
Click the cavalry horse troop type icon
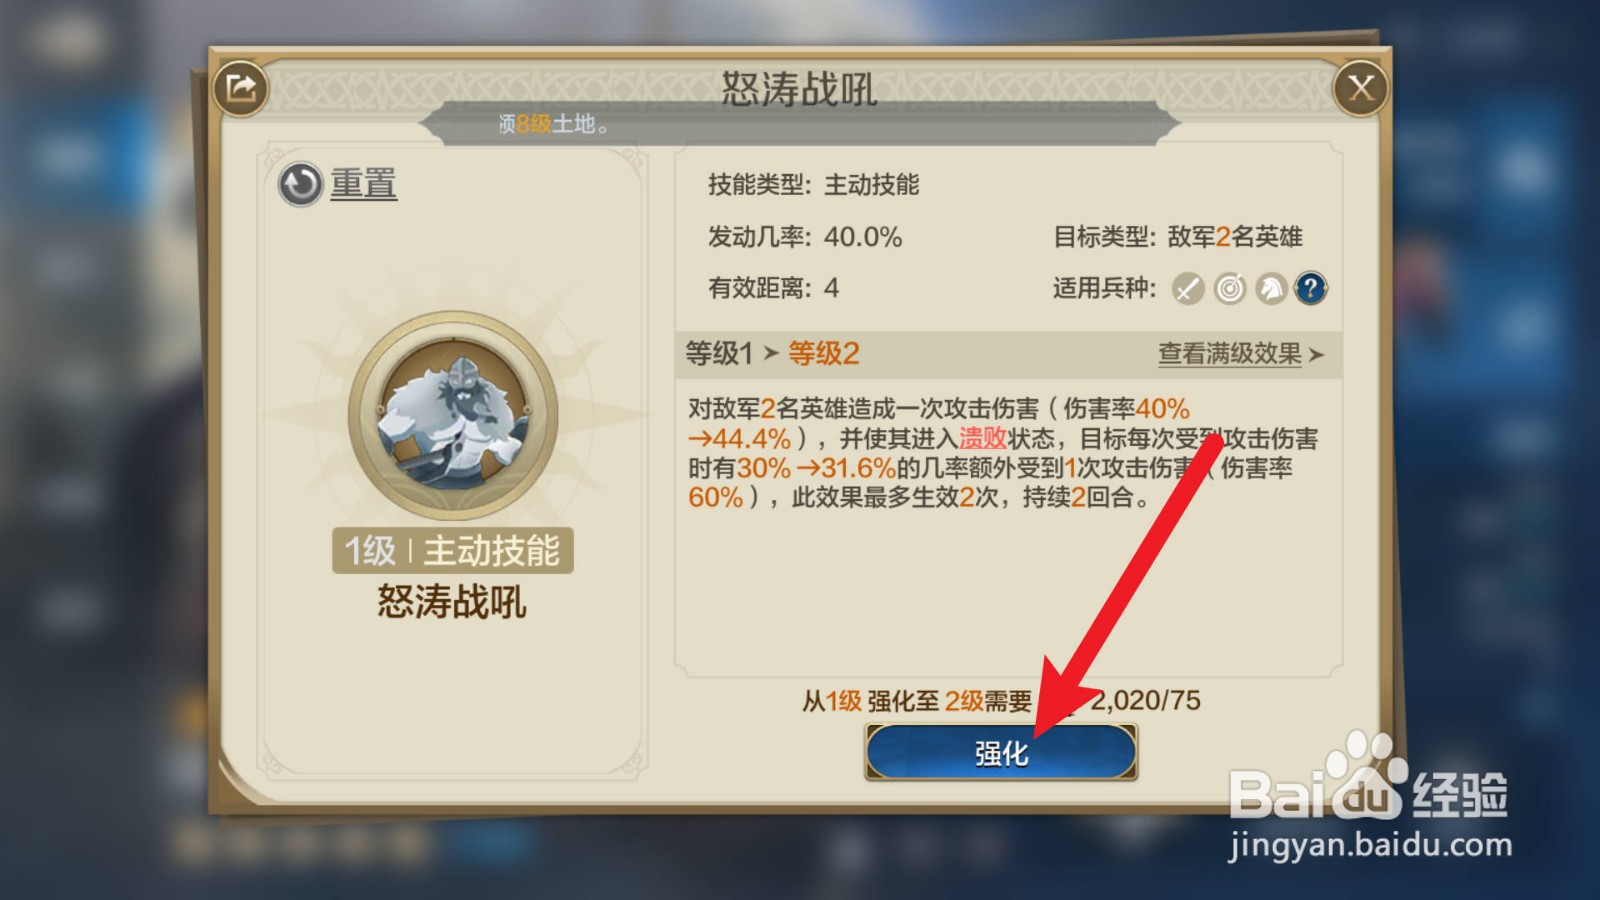click(x=1271, y=289)
